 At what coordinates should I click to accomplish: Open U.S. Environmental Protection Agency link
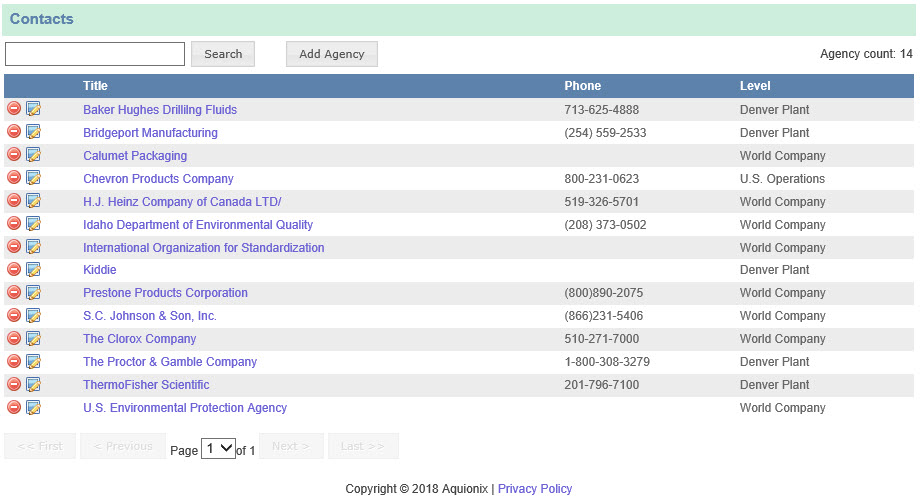pyautogui.click(x=184, y=407)
